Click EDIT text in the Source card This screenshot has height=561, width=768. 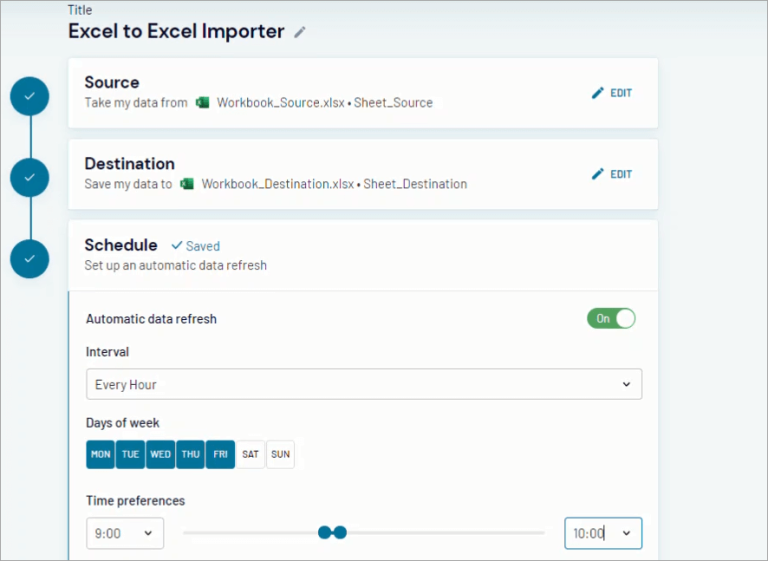pos(621,93)
